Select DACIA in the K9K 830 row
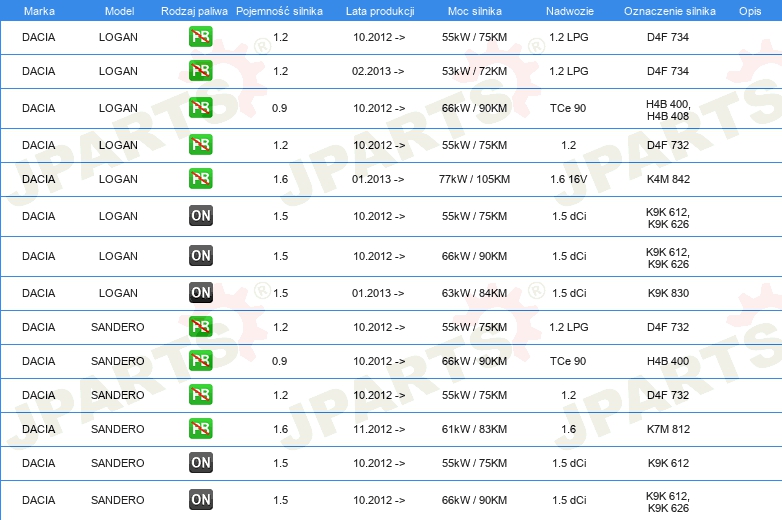The width and height of the screenshot is (782, 520). point(39,293)
